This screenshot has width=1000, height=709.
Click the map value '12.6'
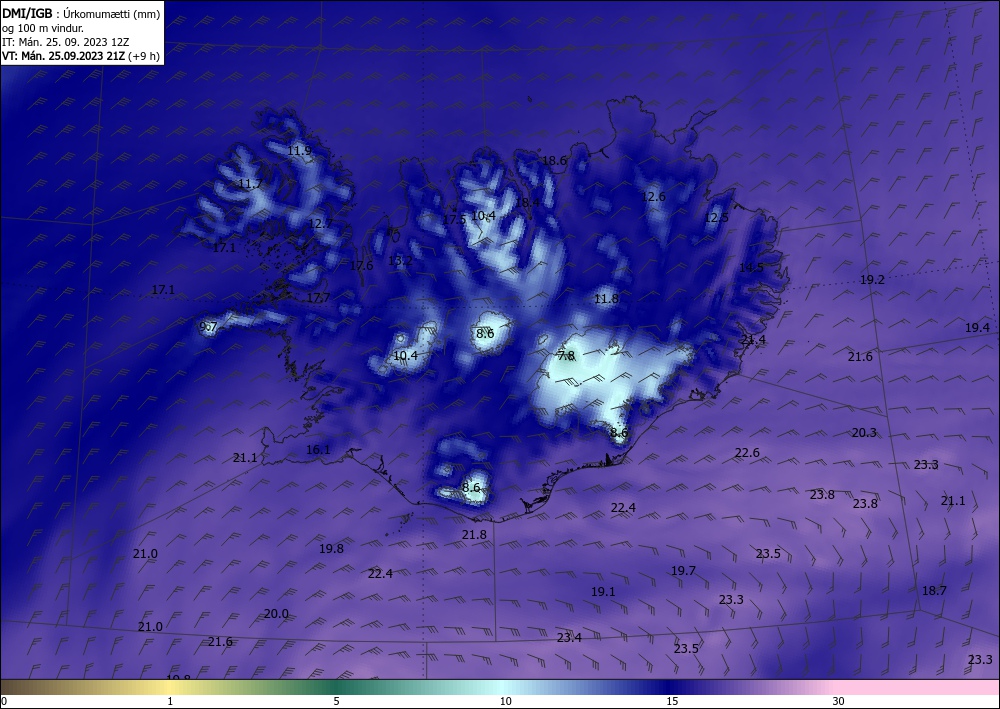point(653,196)
